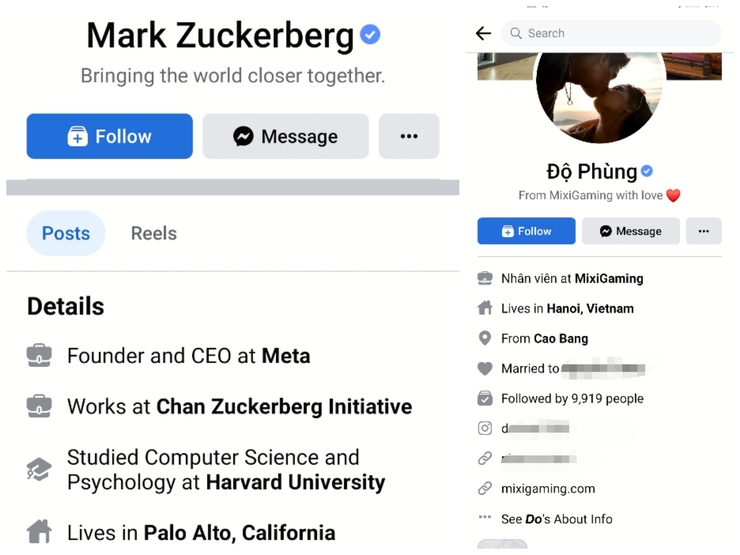Click the heart icon beside Married to
Screen dimensions: 740x555
(485, 368)
